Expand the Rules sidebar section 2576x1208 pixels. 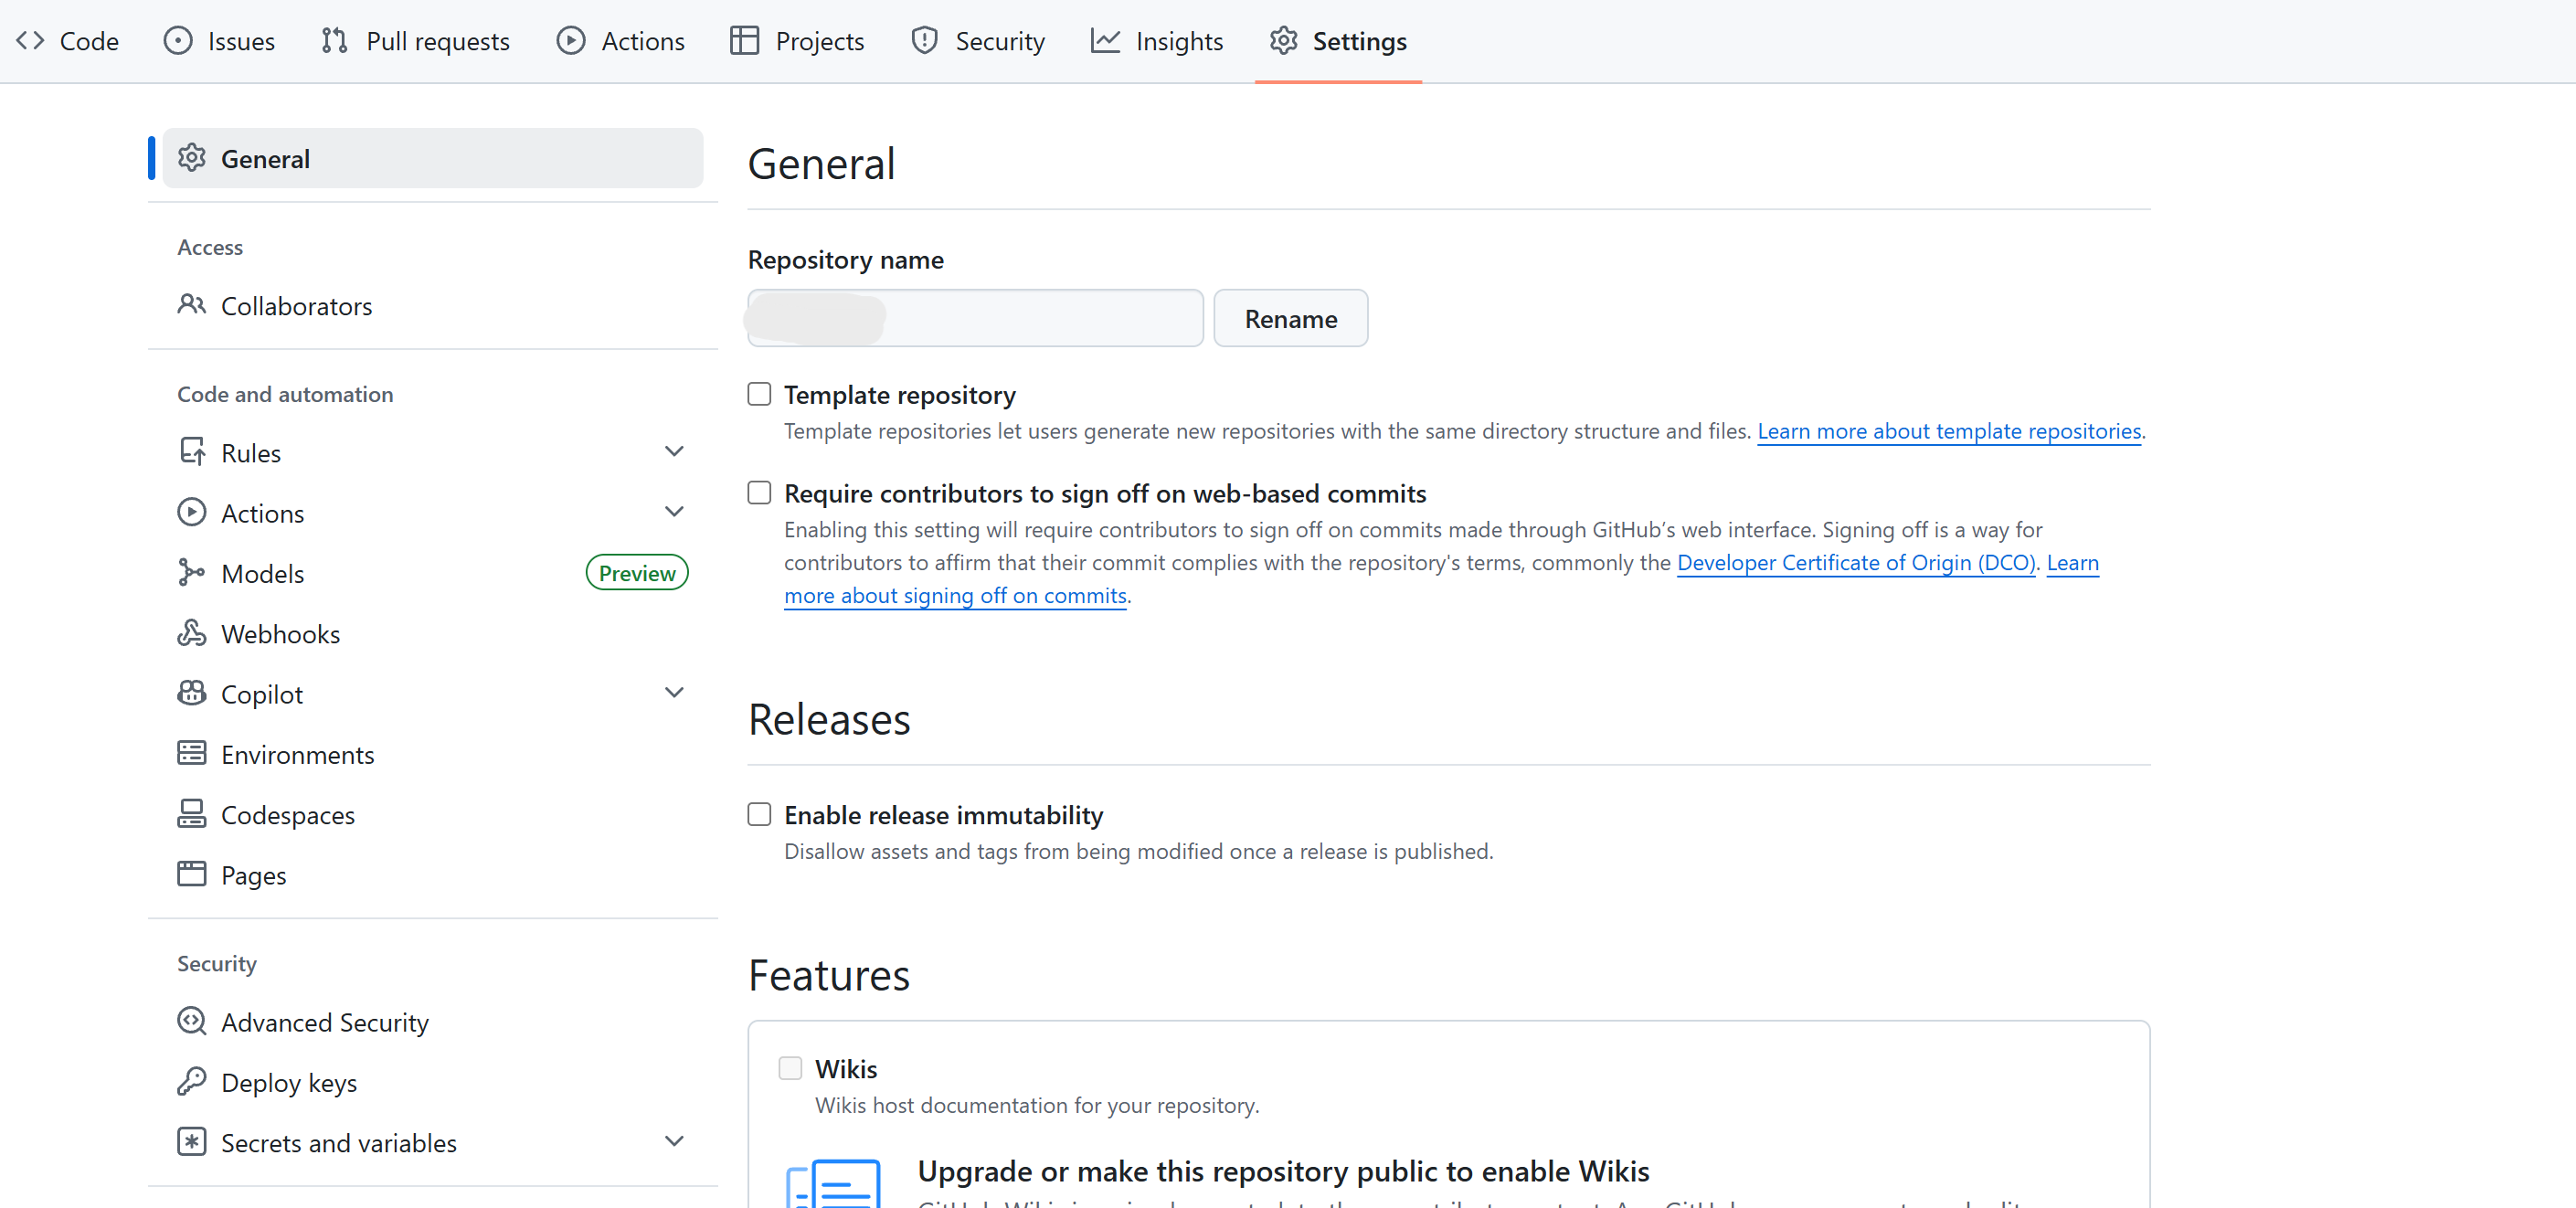coord(674,452)
